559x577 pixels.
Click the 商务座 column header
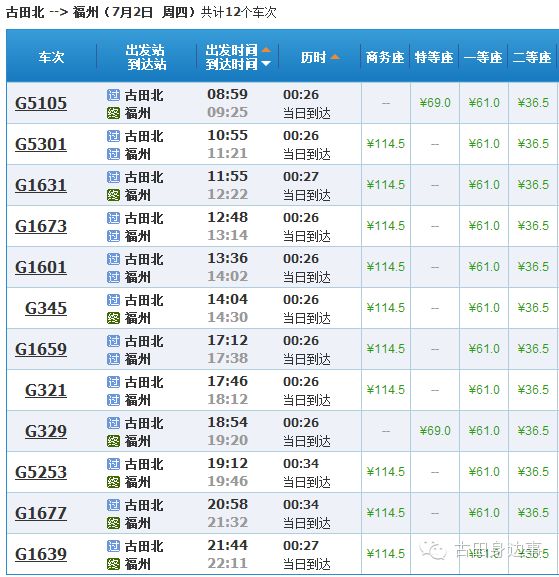tap(385, 57)
